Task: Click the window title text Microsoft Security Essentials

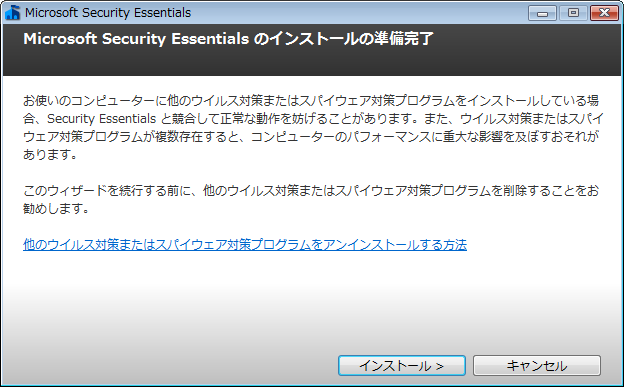Action: 108,13
